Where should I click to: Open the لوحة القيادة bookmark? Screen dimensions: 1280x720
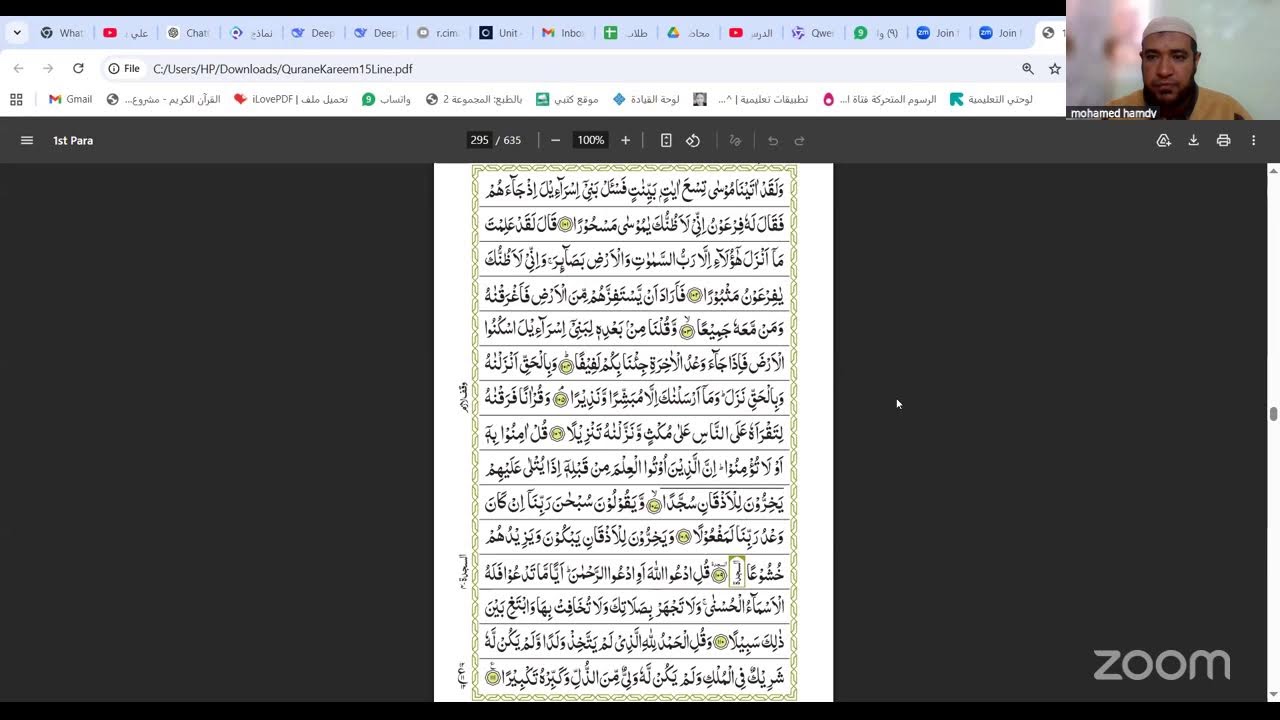tap(646, 99)
